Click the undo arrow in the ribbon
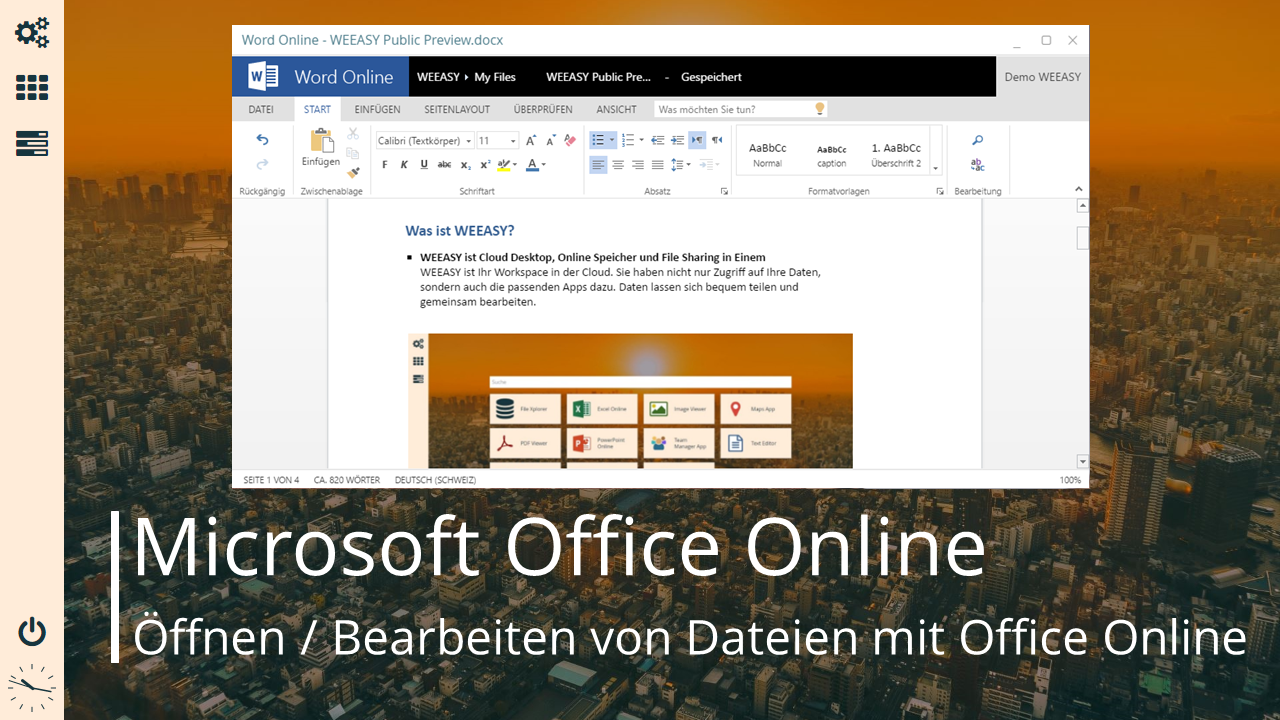Screen dimensions: 1280x720 (262, 140)
